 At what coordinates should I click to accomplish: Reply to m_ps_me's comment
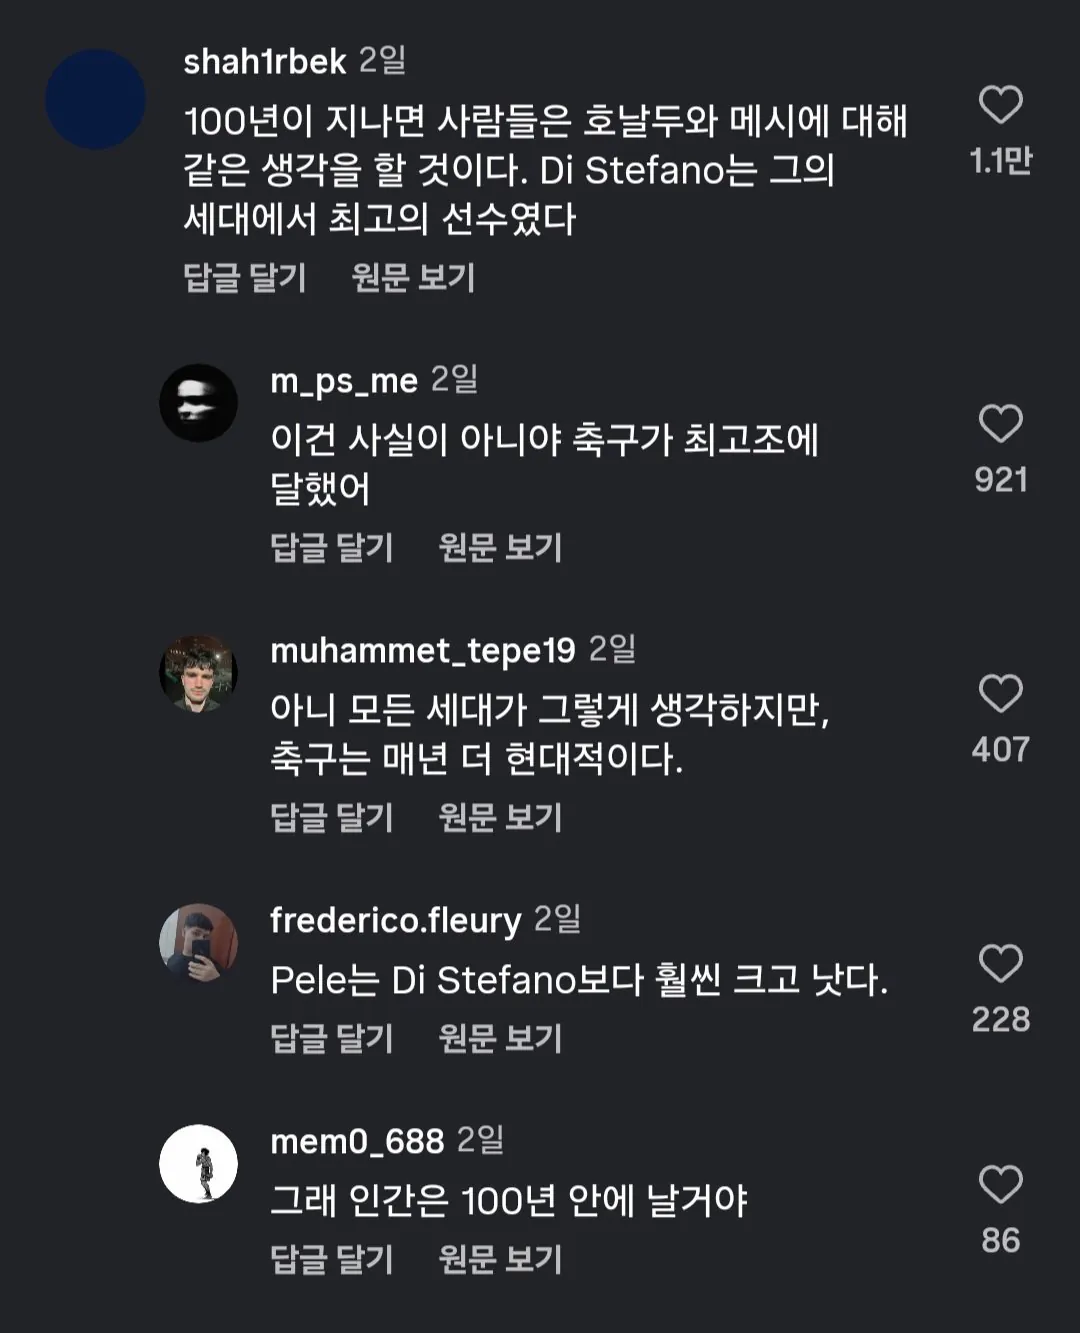[332, 547]
